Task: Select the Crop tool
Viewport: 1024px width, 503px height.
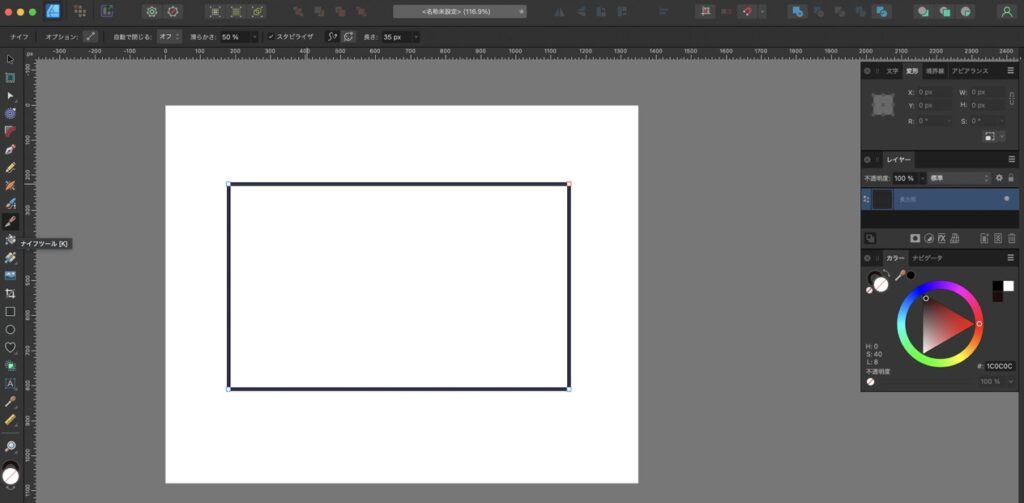Action: coord(10,293)
